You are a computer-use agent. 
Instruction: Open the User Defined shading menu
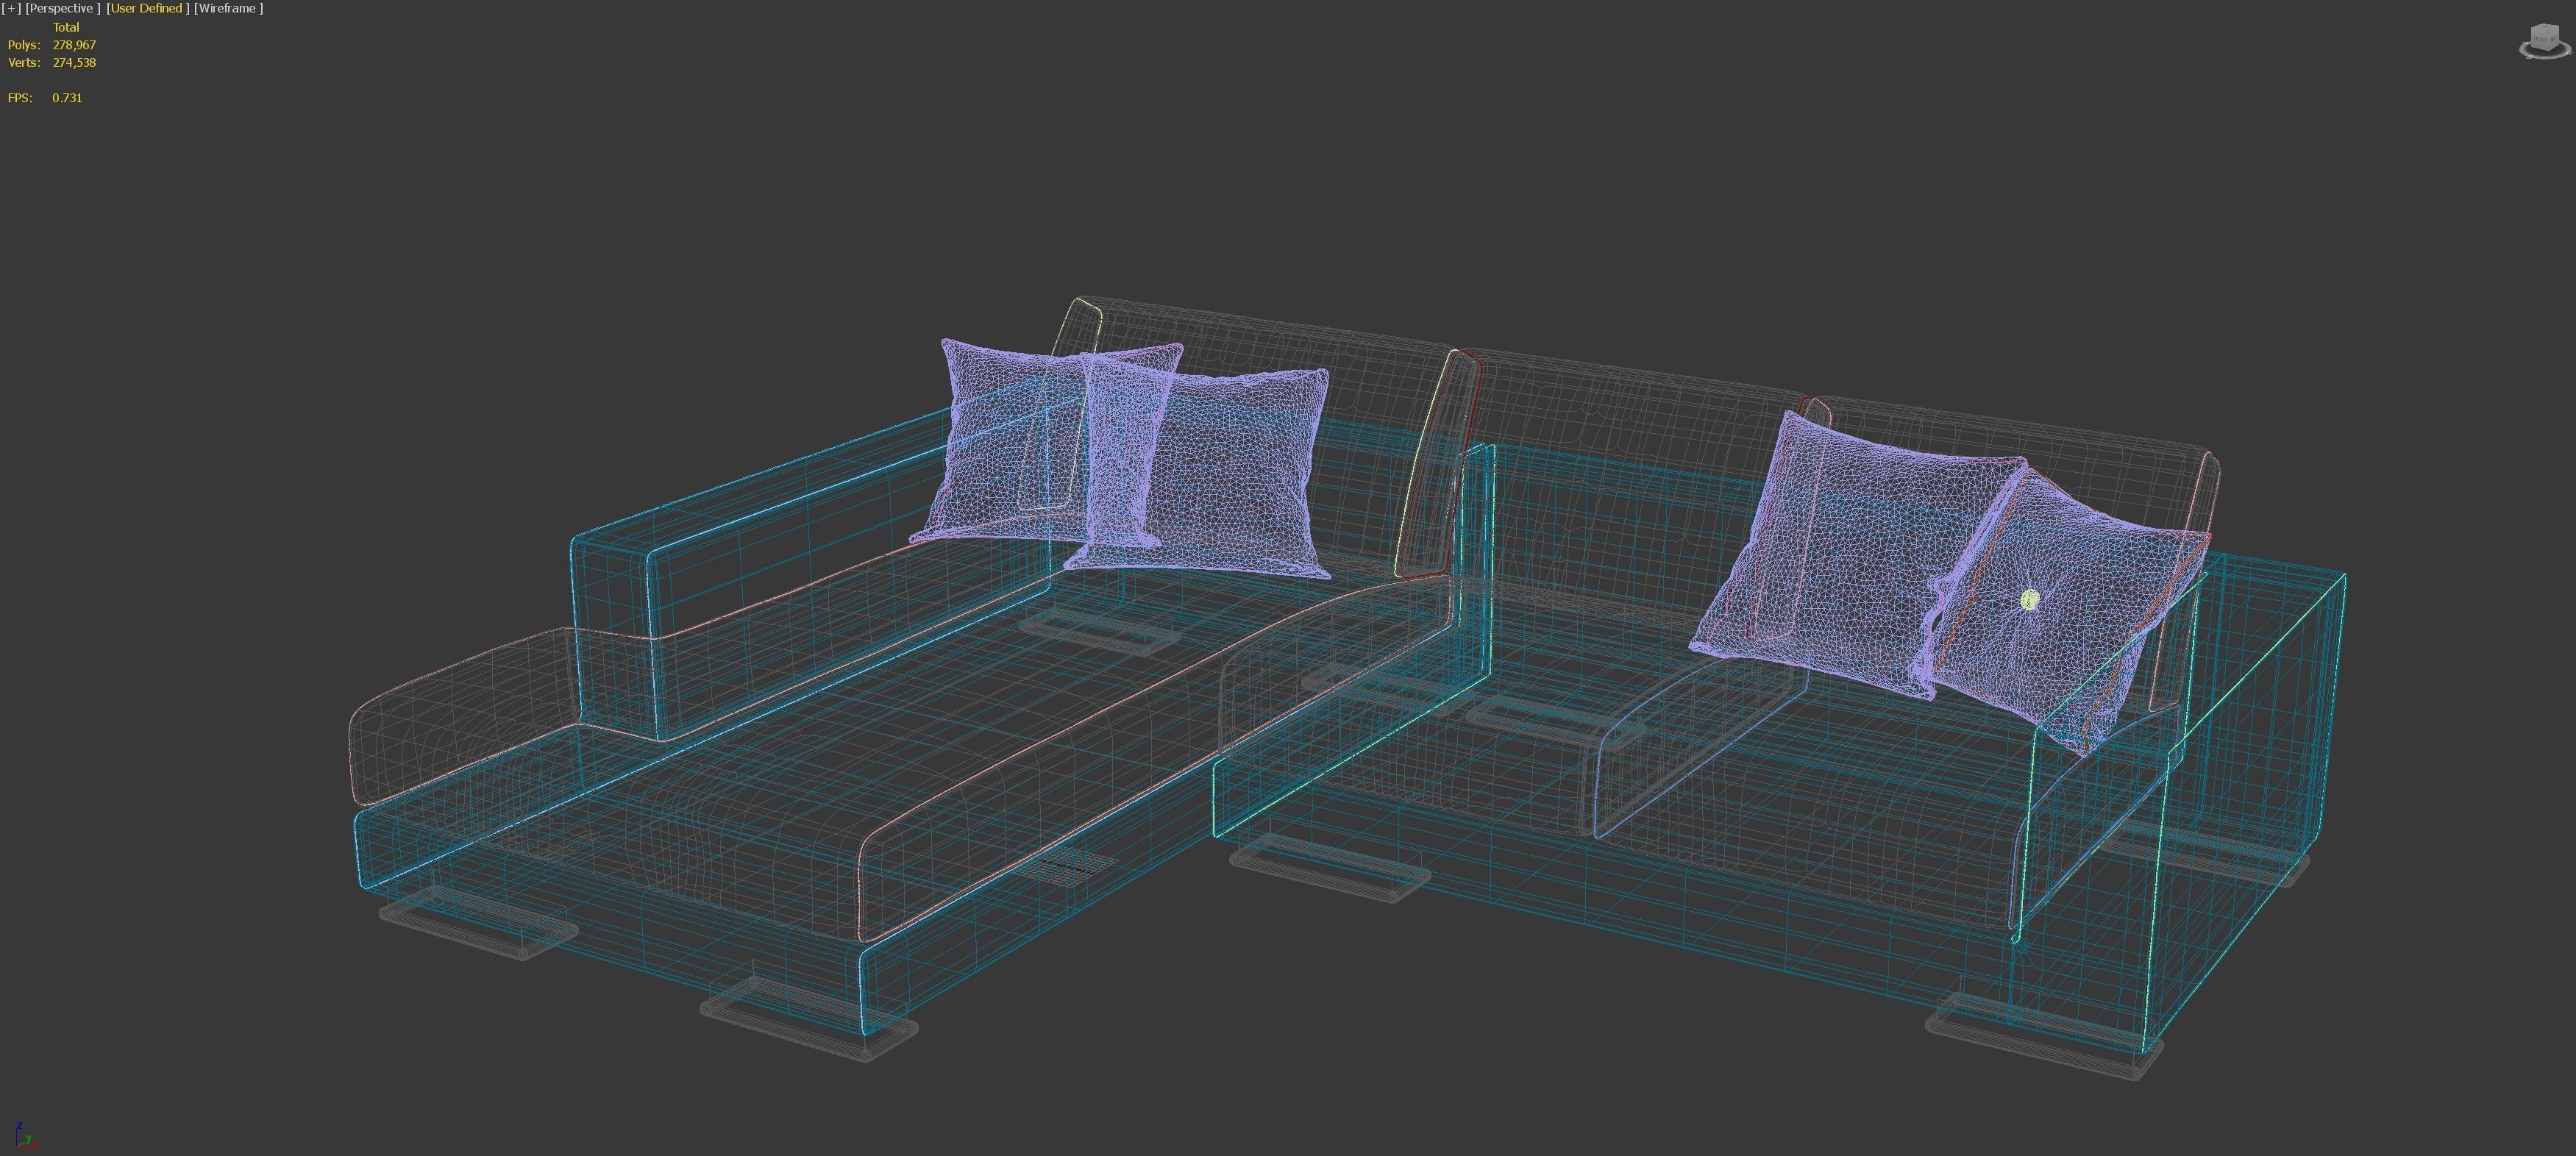(147, 8)
